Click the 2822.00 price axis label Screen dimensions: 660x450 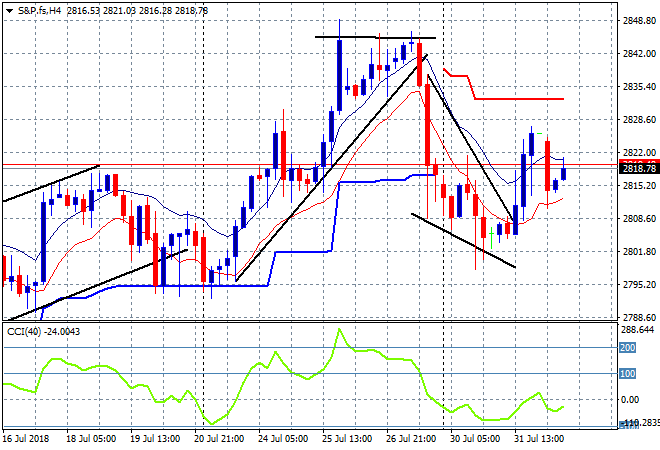(639, 152)
